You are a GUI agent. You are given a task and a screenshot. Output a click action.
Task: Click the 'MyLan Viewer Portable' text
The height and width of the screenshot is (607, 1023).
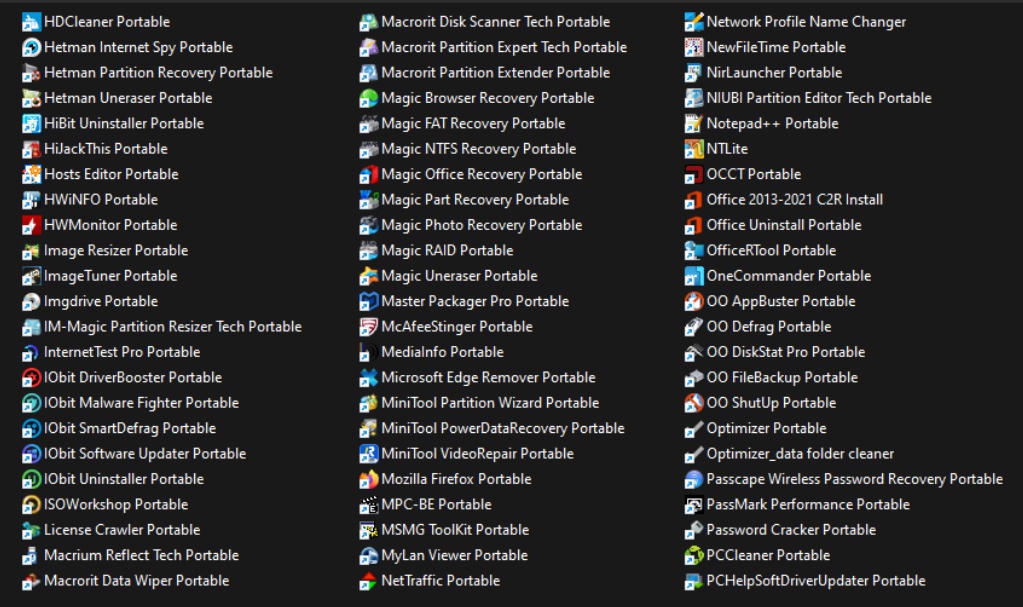[454, 555]
